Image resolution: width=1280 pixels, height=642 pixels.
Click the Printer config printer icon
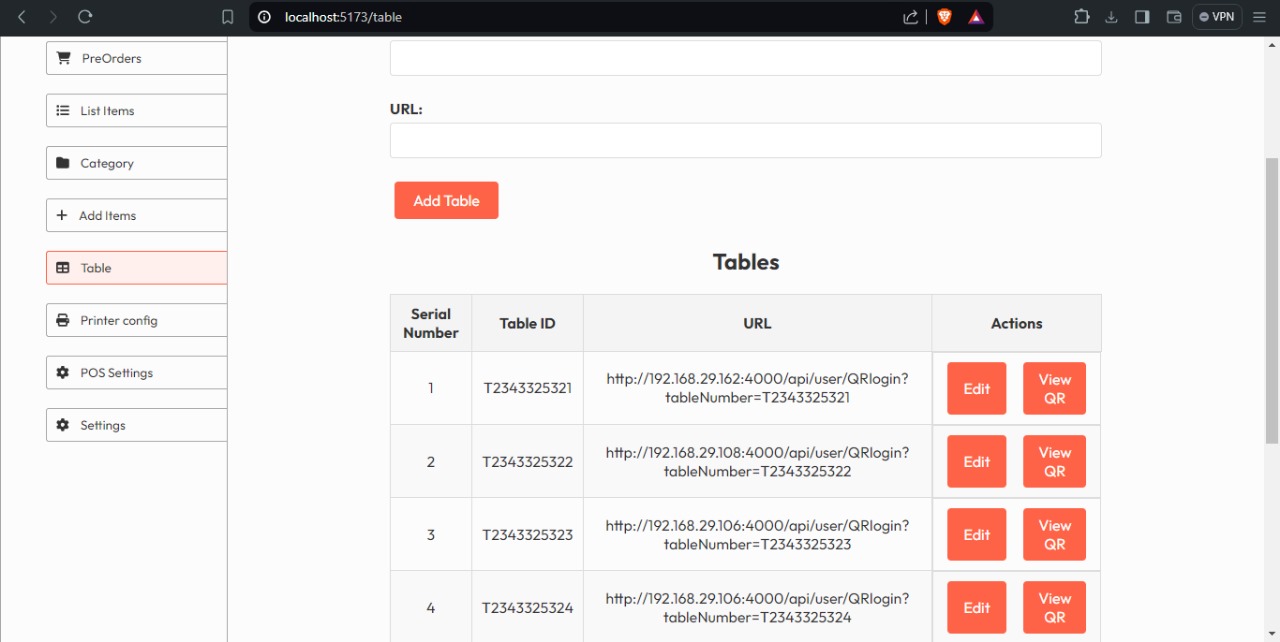pos(62,320)
